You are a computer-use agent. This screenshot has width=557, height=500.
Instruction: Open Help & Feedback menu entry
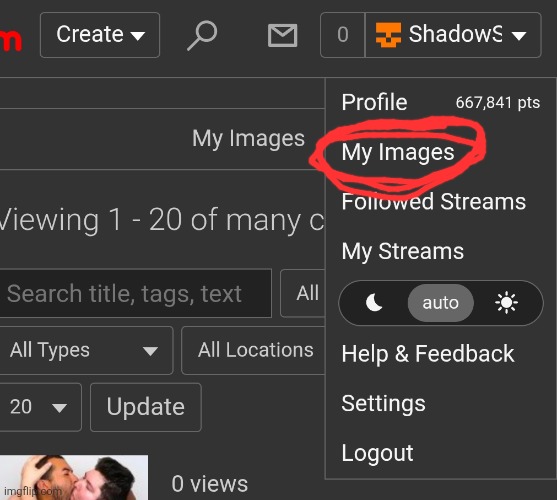428,354
